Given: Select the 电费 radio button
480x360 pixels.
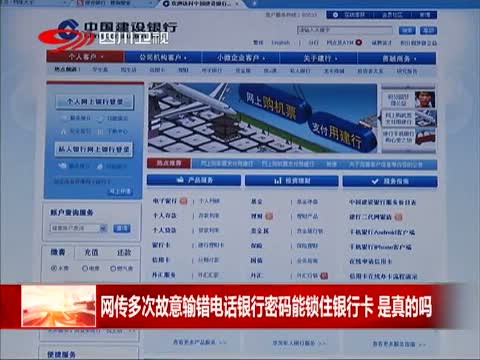Looking at the screenshot, I should point(85,268).
